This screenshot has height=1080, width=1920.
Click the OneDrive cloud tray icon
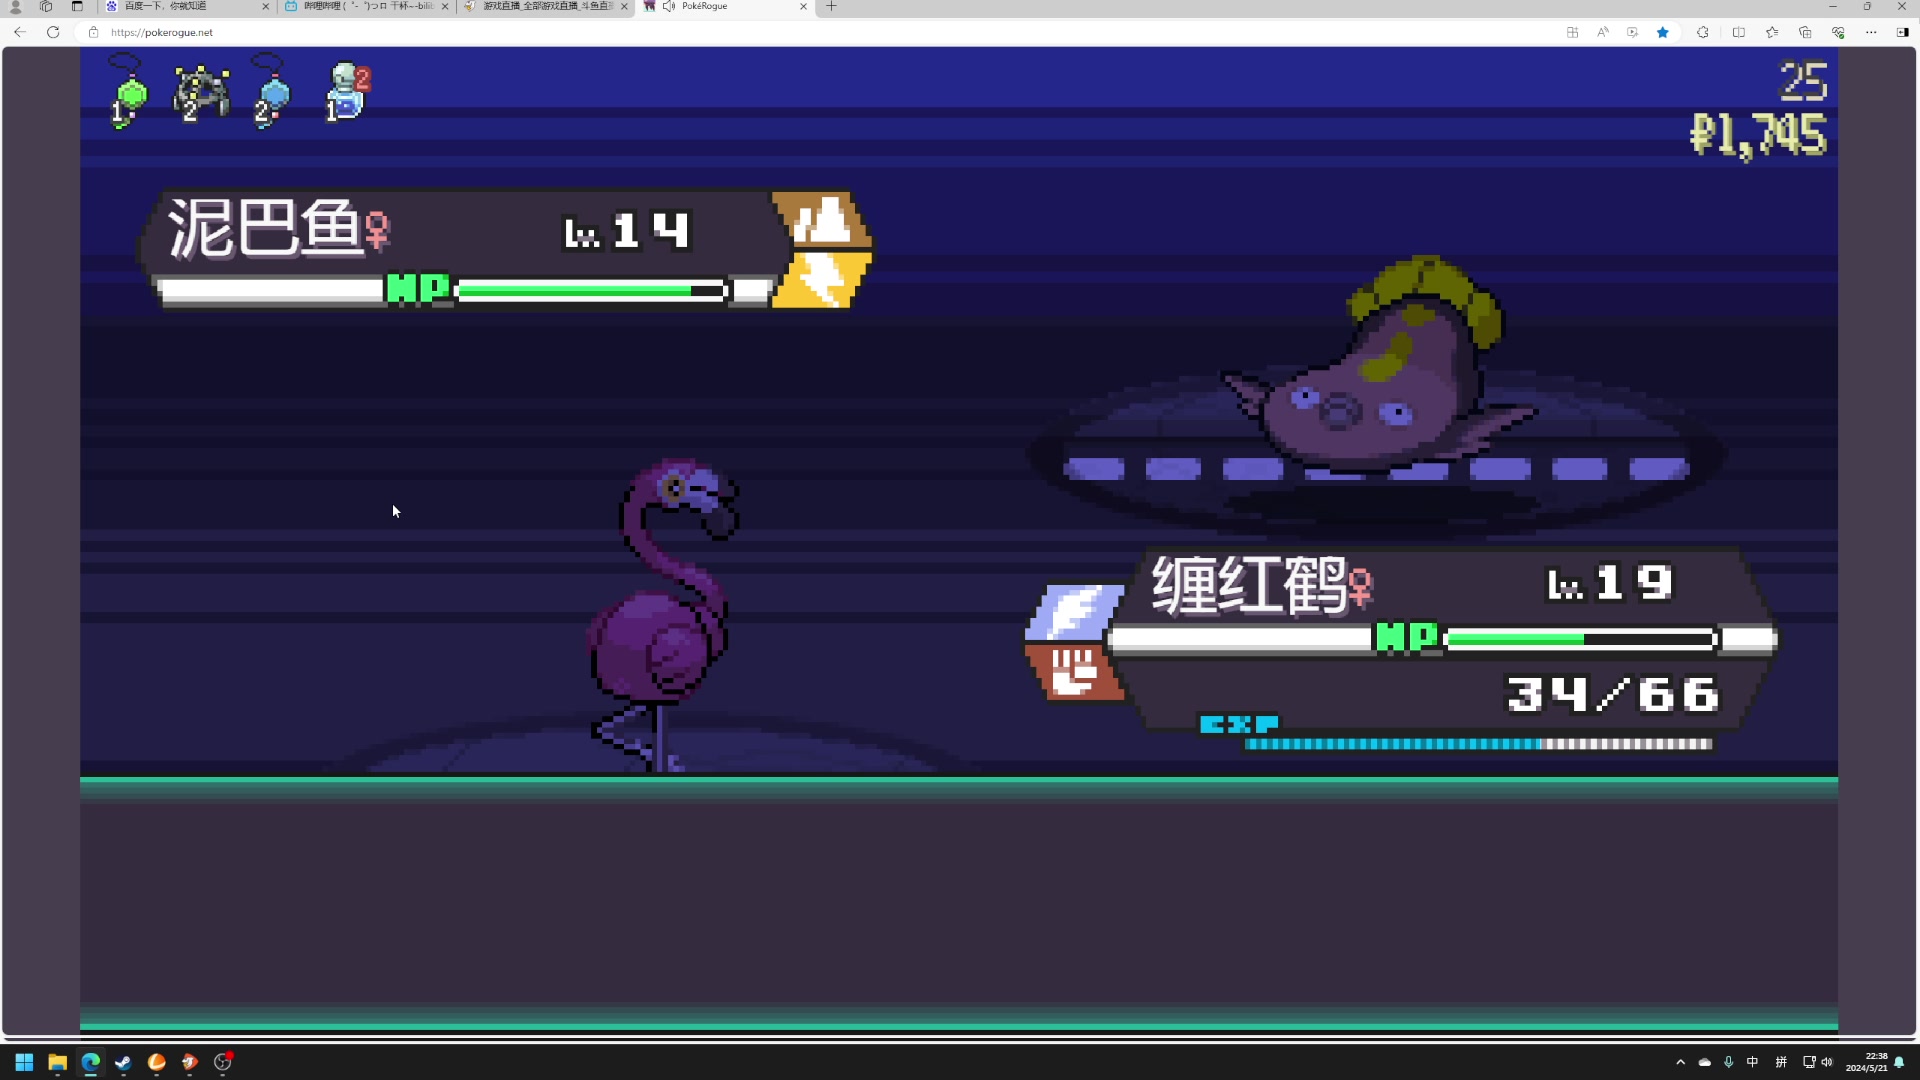[x=1704, y=1062]
